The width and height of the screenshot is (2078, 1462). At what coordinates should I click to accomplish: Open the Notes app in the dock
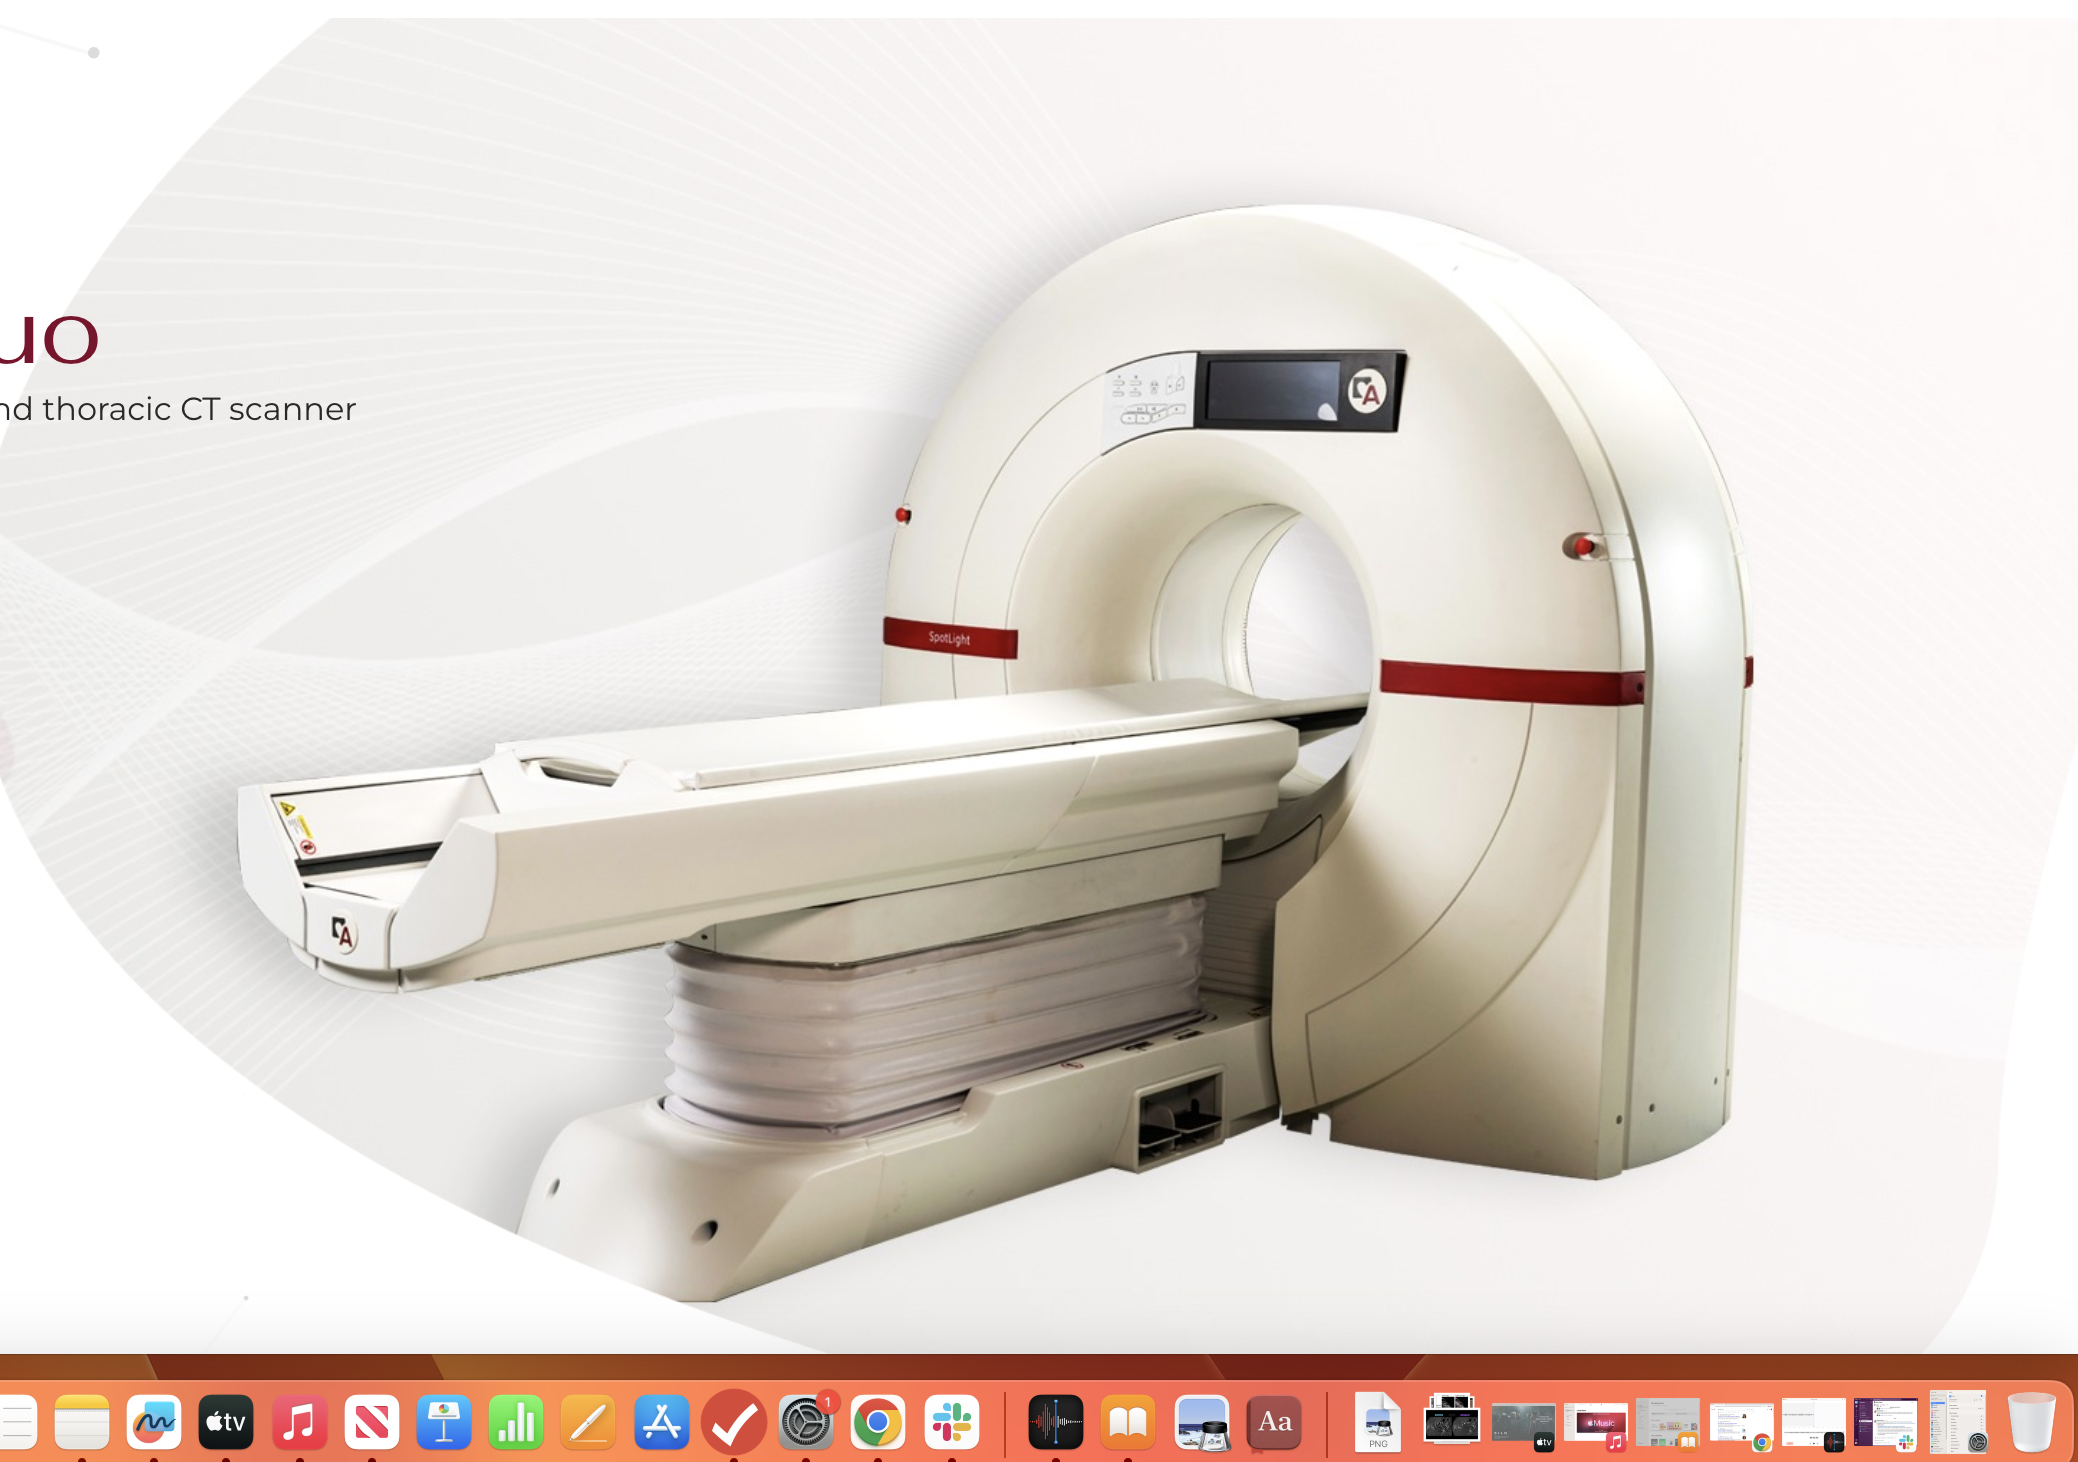[81, 1422]
